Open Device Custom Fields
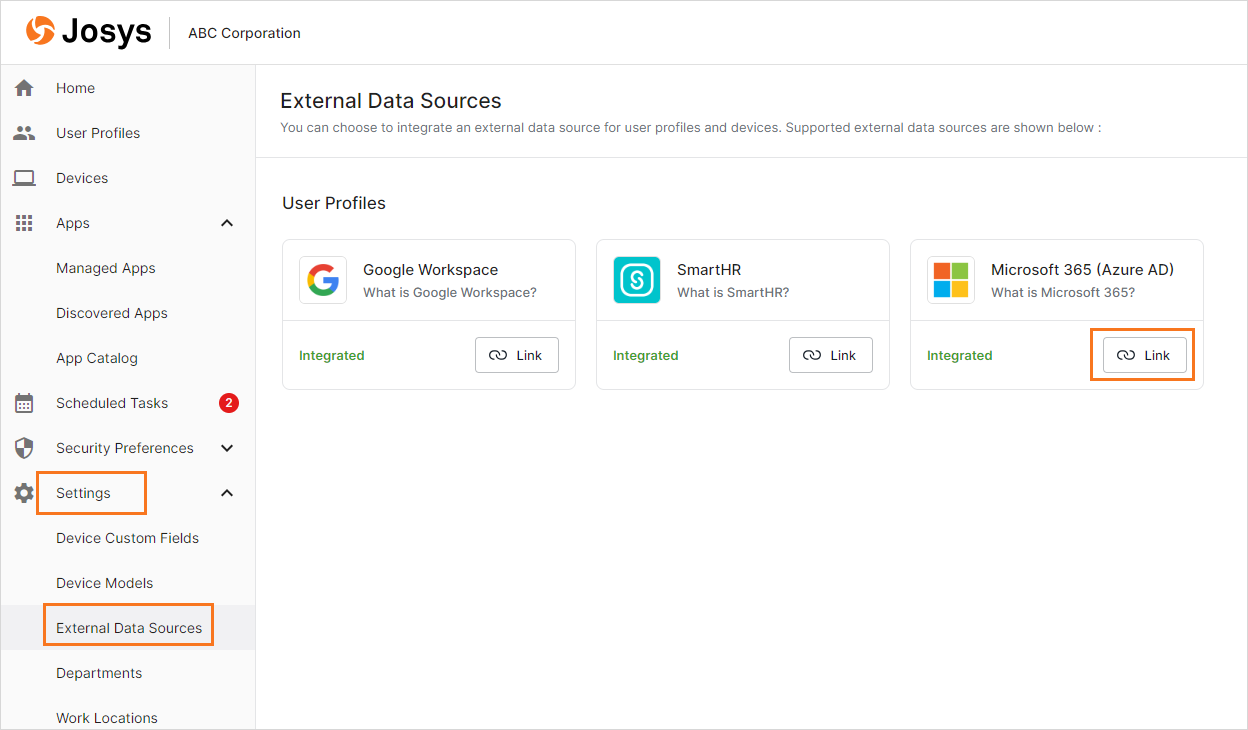 (x=127, y=538)
